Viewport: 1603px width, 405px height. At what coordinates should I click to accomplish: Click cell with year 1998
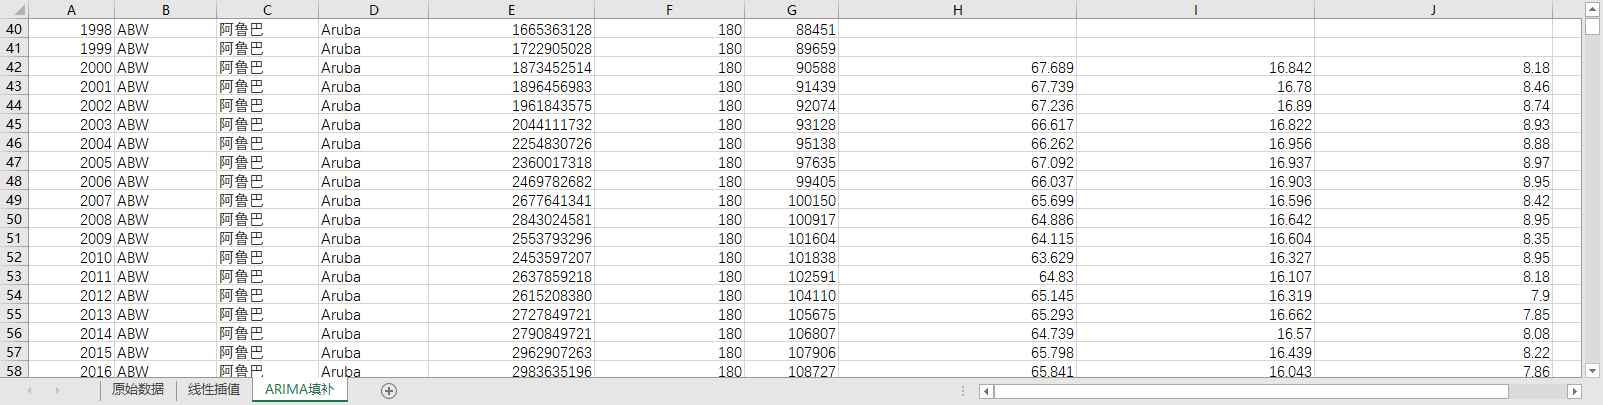tap(71, 29)
